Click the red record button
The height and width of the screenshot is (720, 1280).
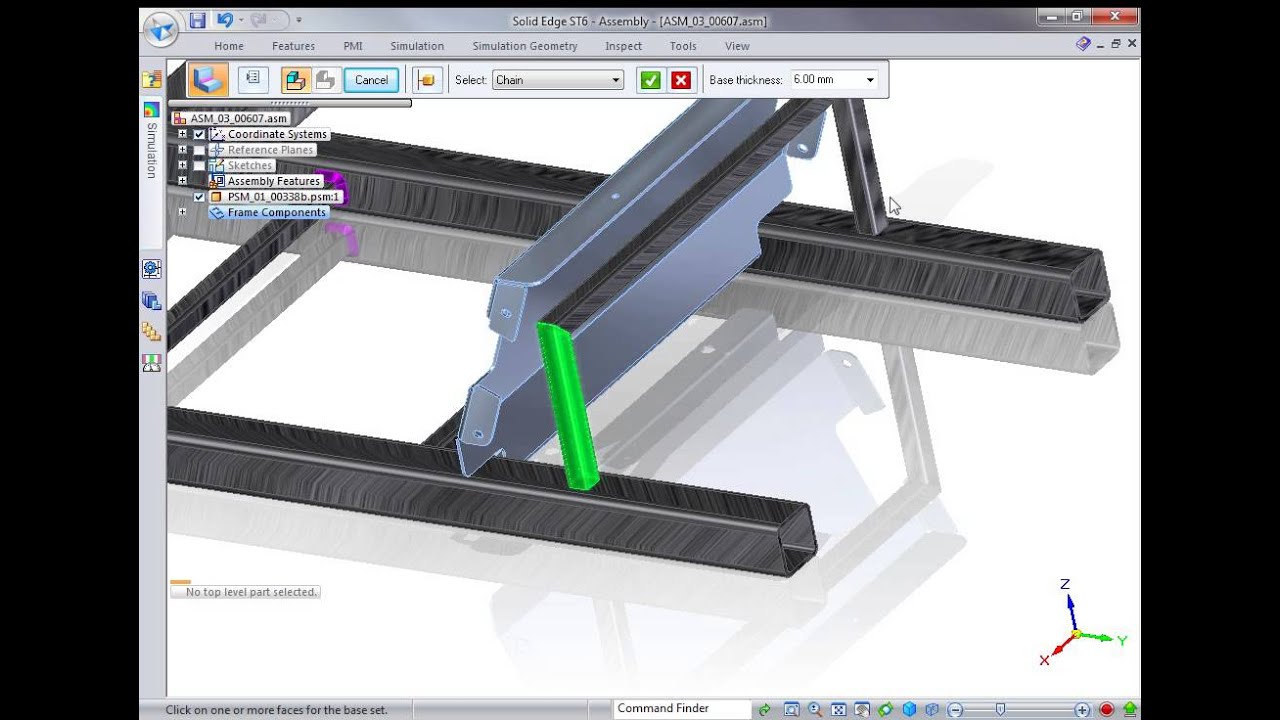(1107, 710)
